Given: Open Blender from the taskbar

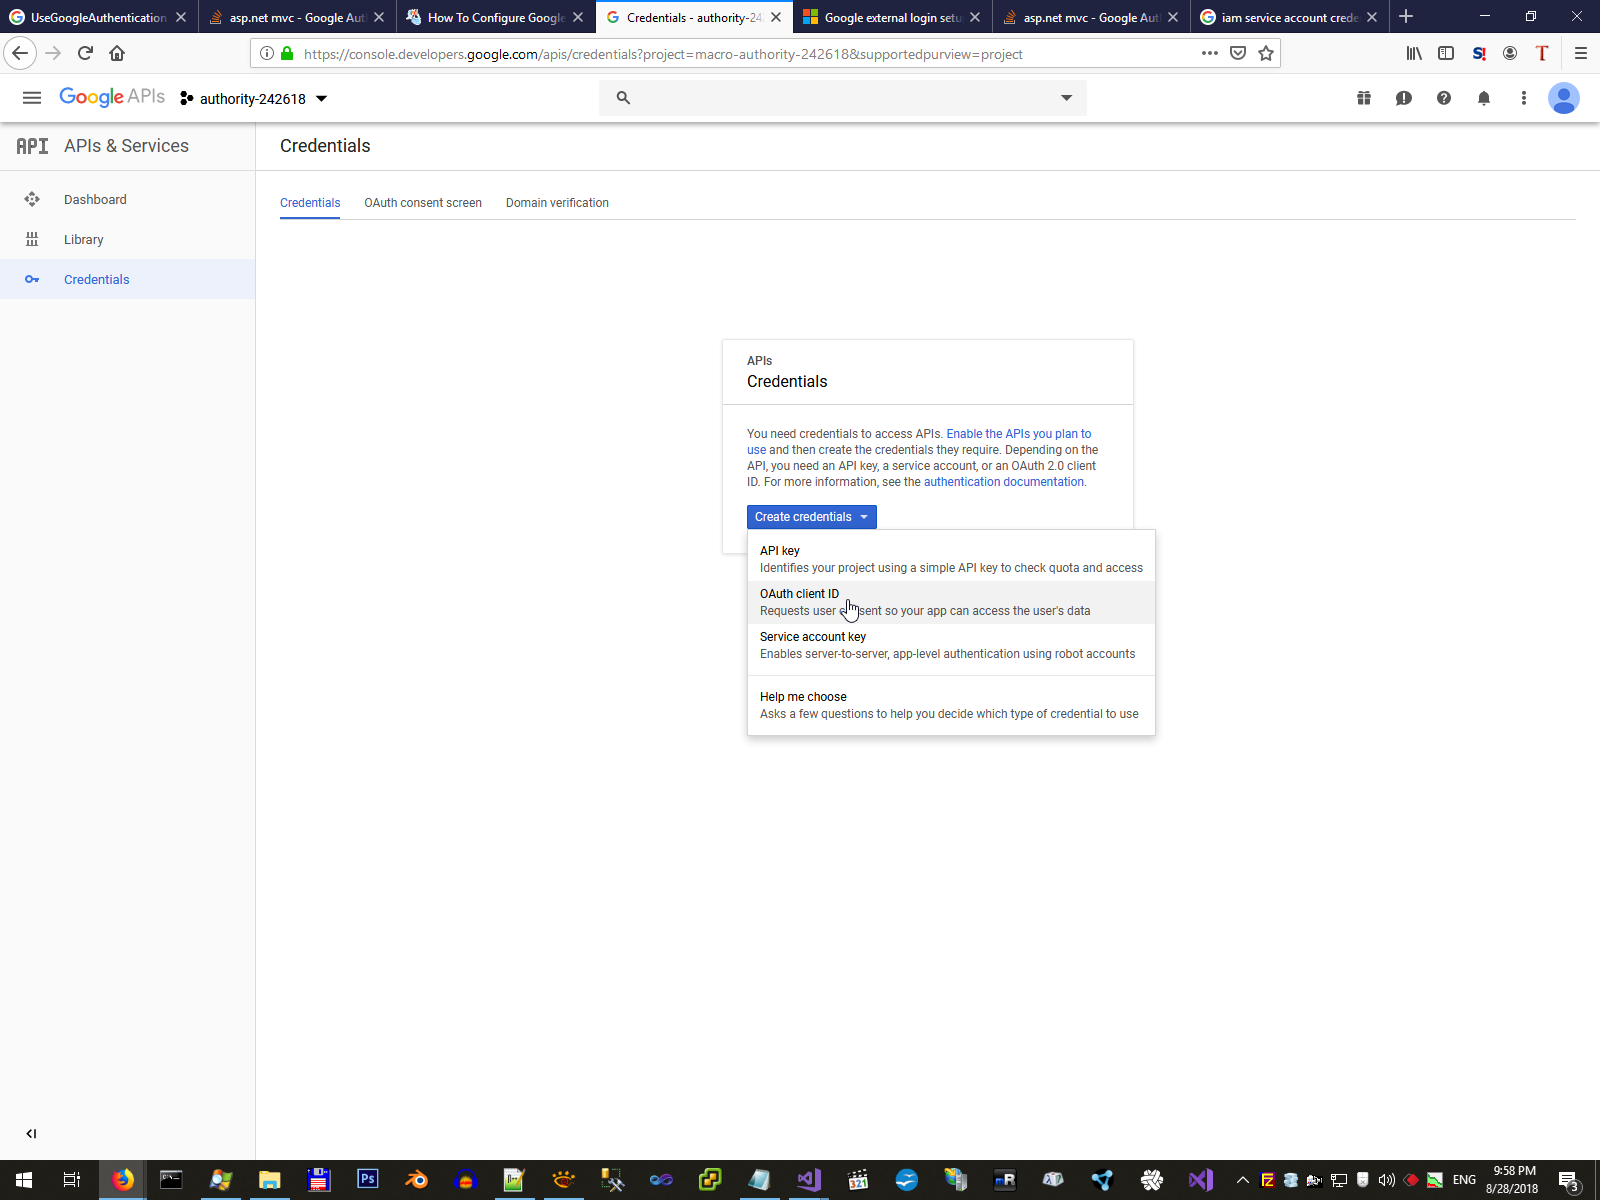Looking at the screenshot, I should click(x=417, y=1180).
